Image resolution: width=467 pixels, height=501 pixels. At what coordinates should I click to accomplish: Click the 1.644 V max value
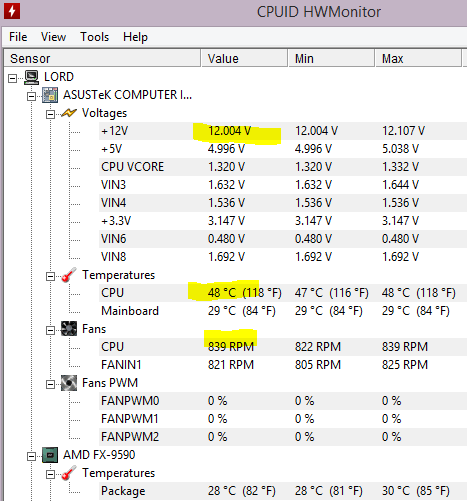click(400, 185)
